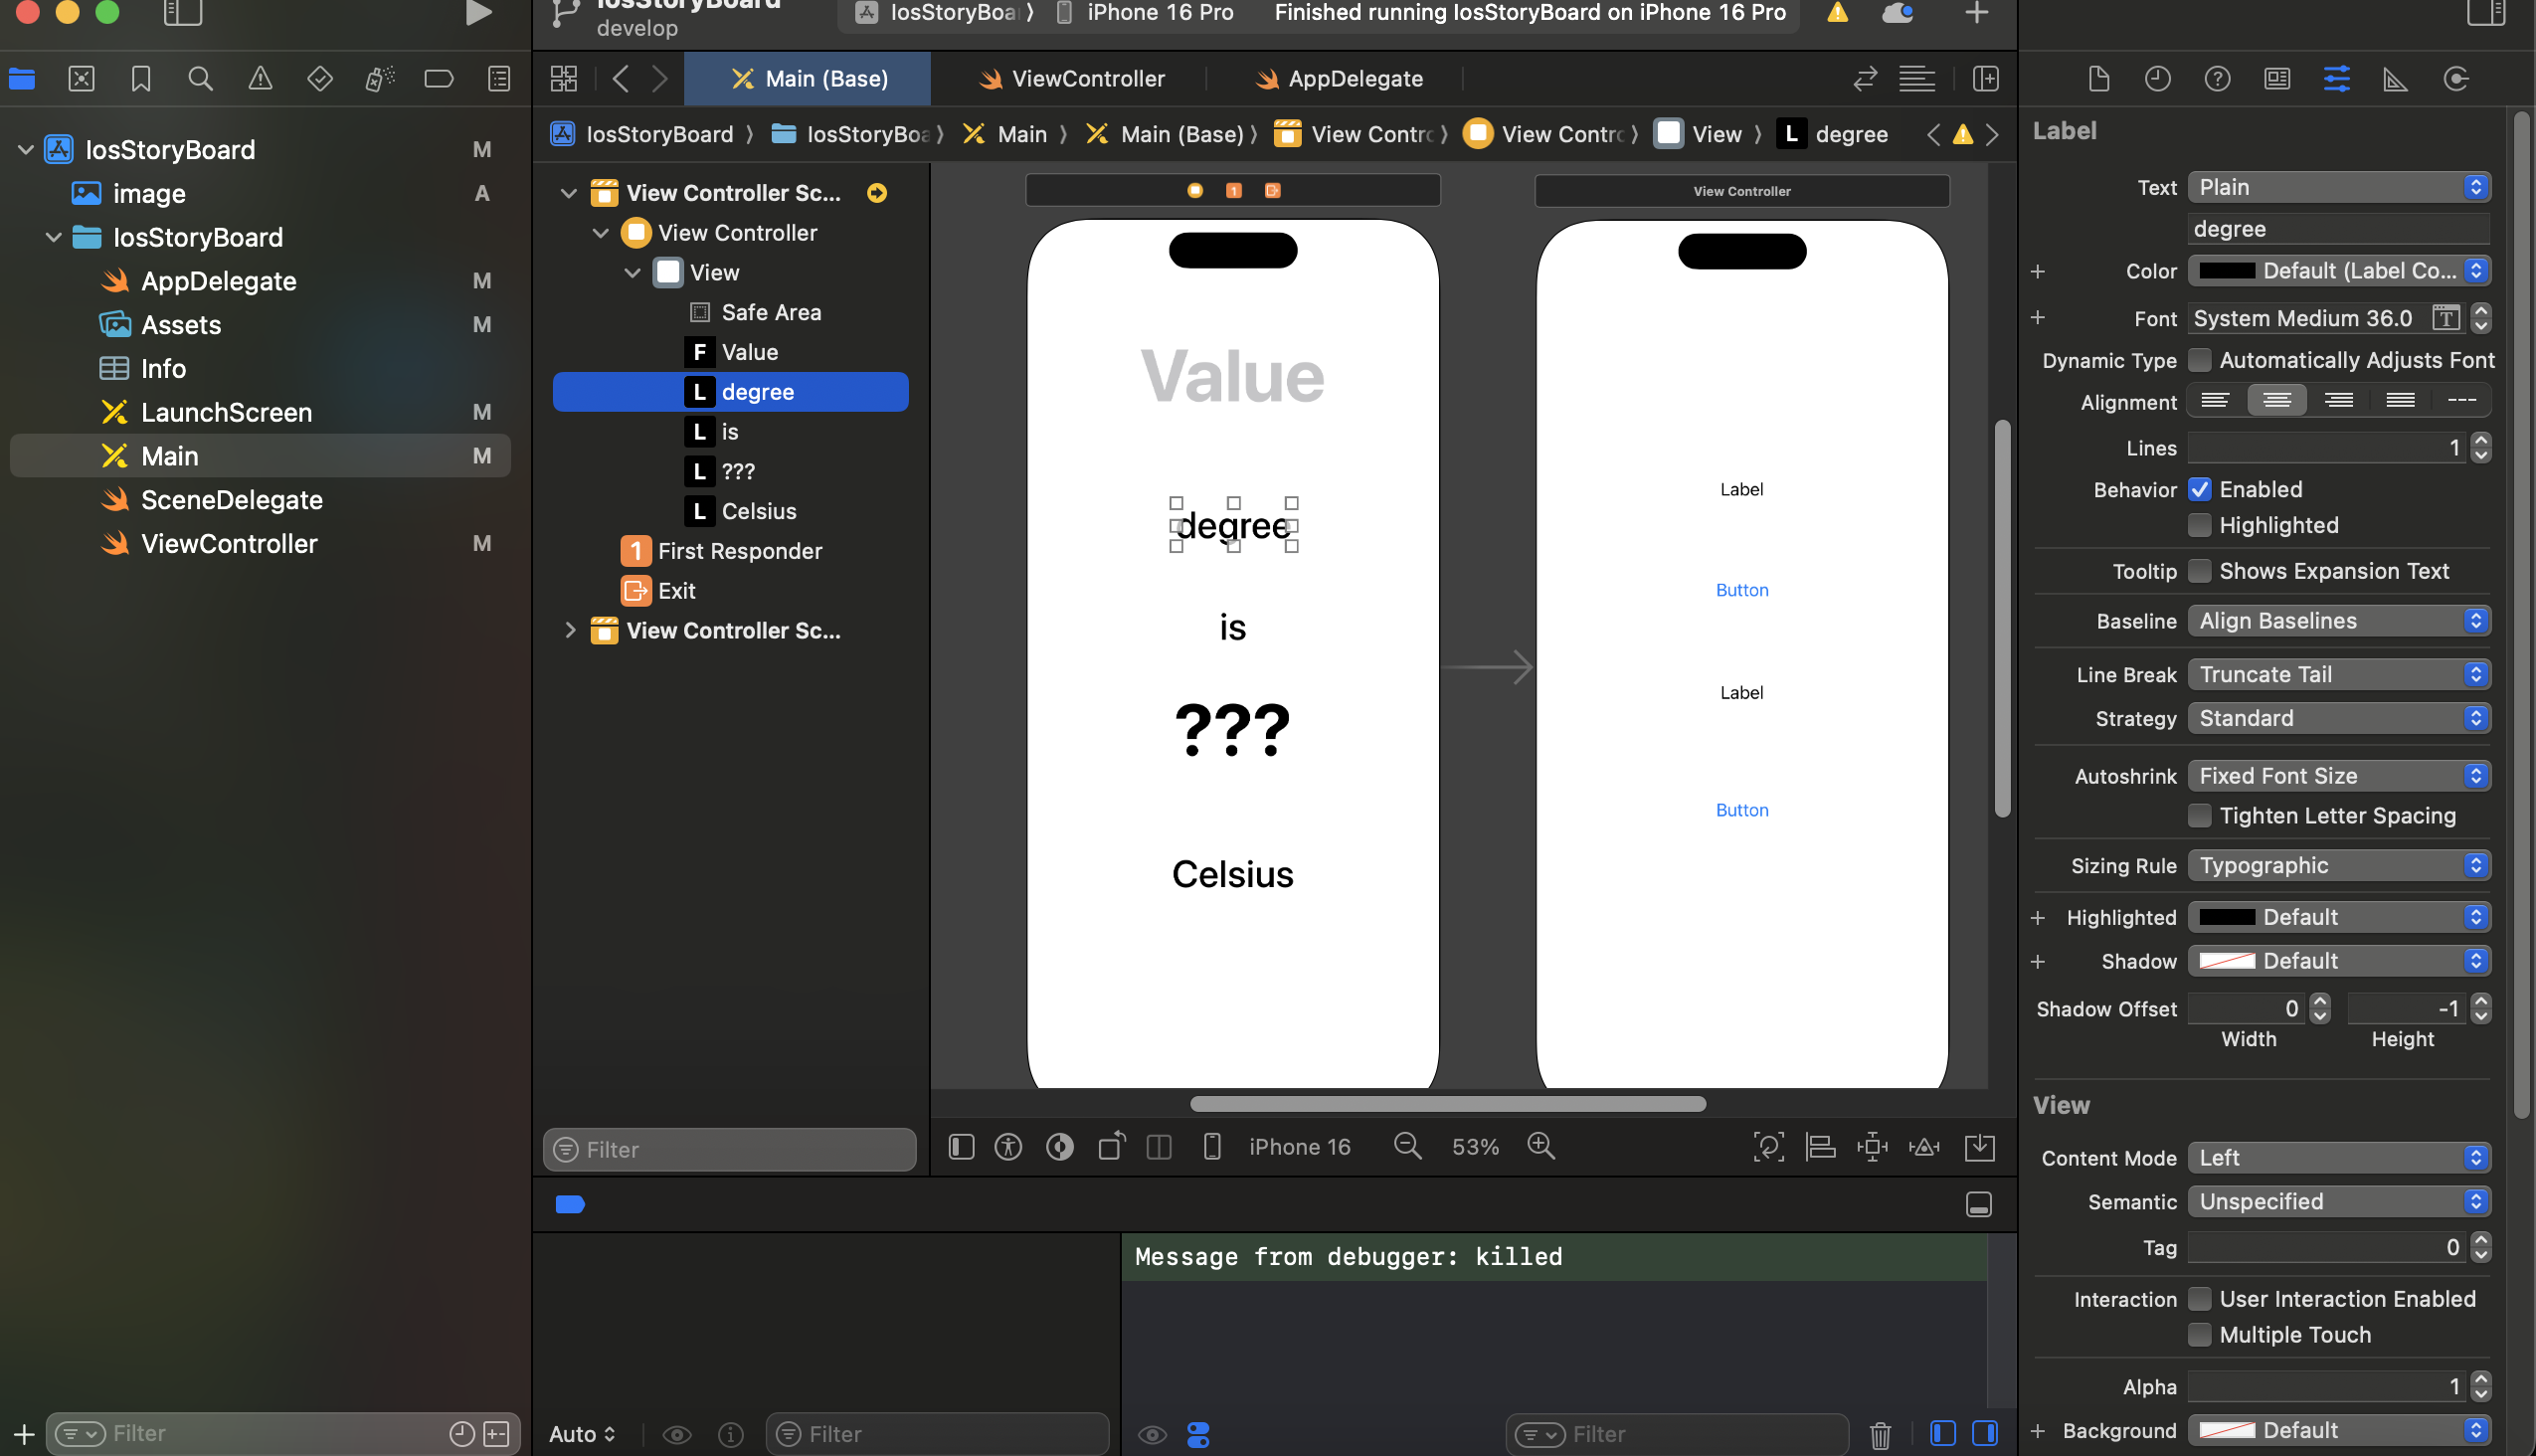Zoom out of the storyboard canvas
Viewport: 2536px width, 1456px height.
(1408, 1146)
